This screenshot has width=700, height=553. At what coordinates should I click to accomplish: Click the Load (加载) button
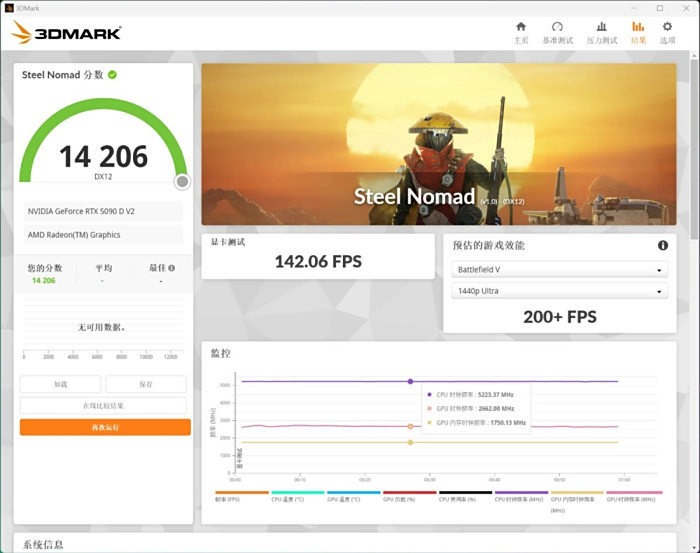60,384
